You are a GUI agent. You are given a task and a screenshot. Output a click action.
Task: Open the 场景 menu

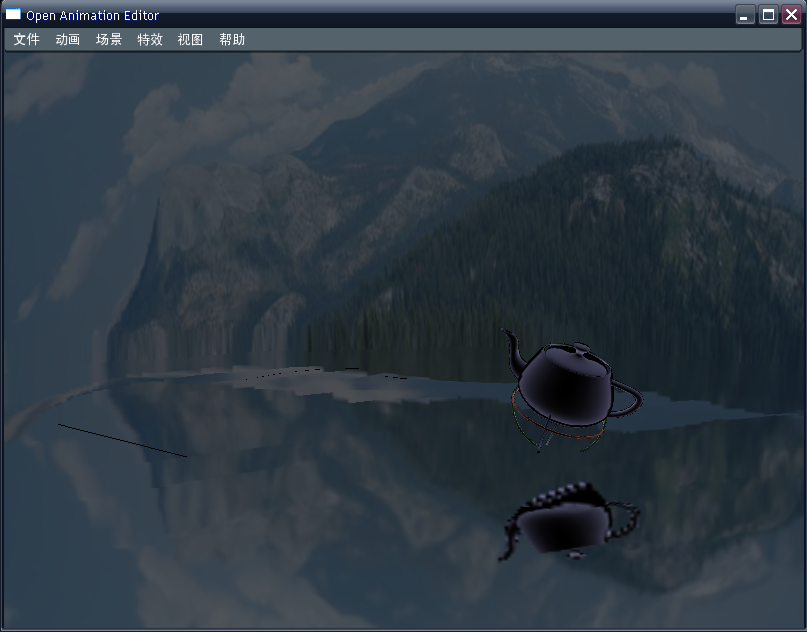coord(109,40)
